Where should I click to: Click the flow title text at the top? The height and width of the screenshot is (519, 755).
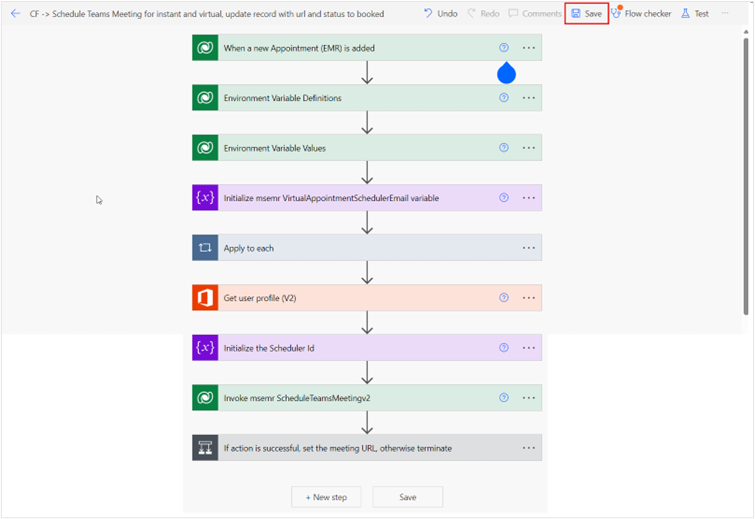[207, 14]
